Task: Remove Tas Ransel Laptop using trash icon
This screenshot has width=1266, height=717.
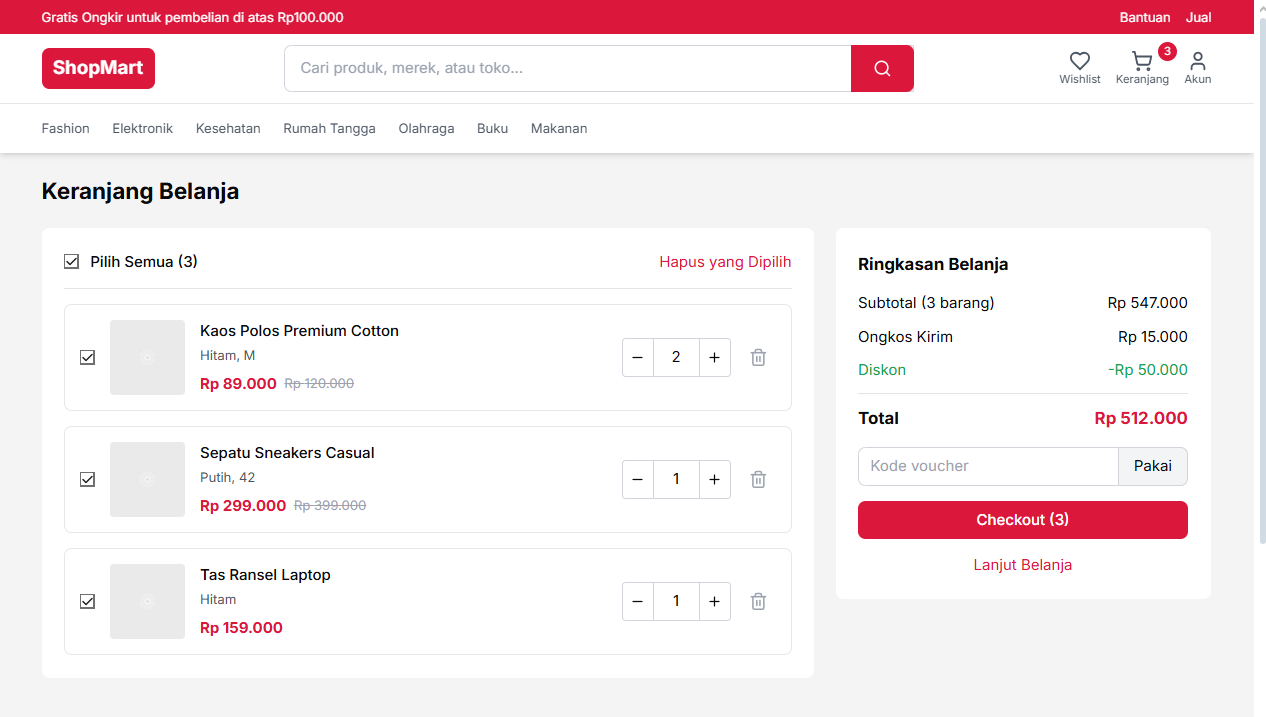Action: 758,601
